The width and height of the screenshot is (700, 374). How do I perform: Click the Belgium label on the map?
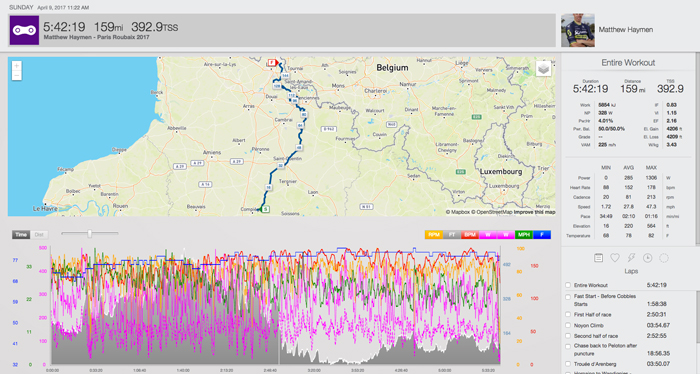(x=392, y=68)
